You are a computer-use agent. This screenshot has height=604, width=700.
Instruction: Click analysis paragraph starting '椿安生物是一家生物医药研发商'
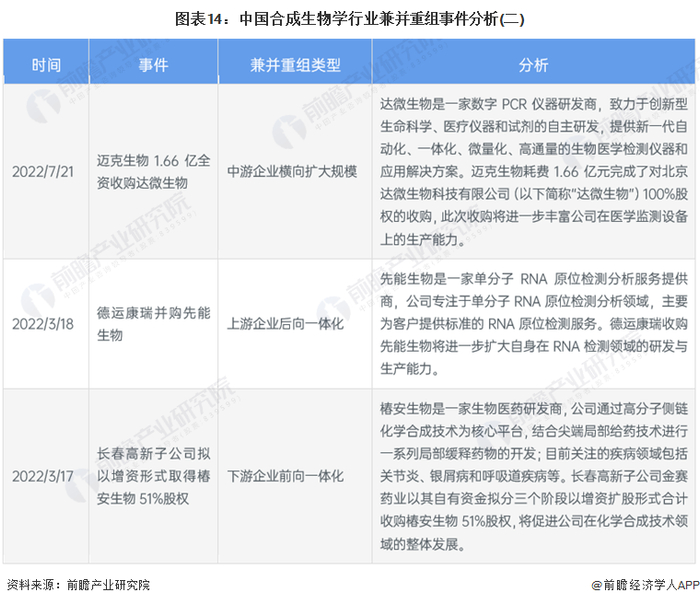point(533,476)
